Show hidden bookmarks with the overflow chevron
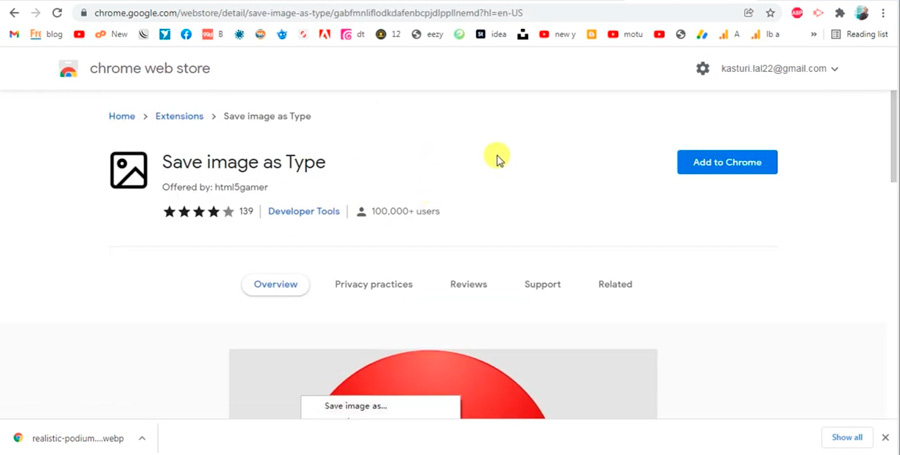 [x=813, y=34]
